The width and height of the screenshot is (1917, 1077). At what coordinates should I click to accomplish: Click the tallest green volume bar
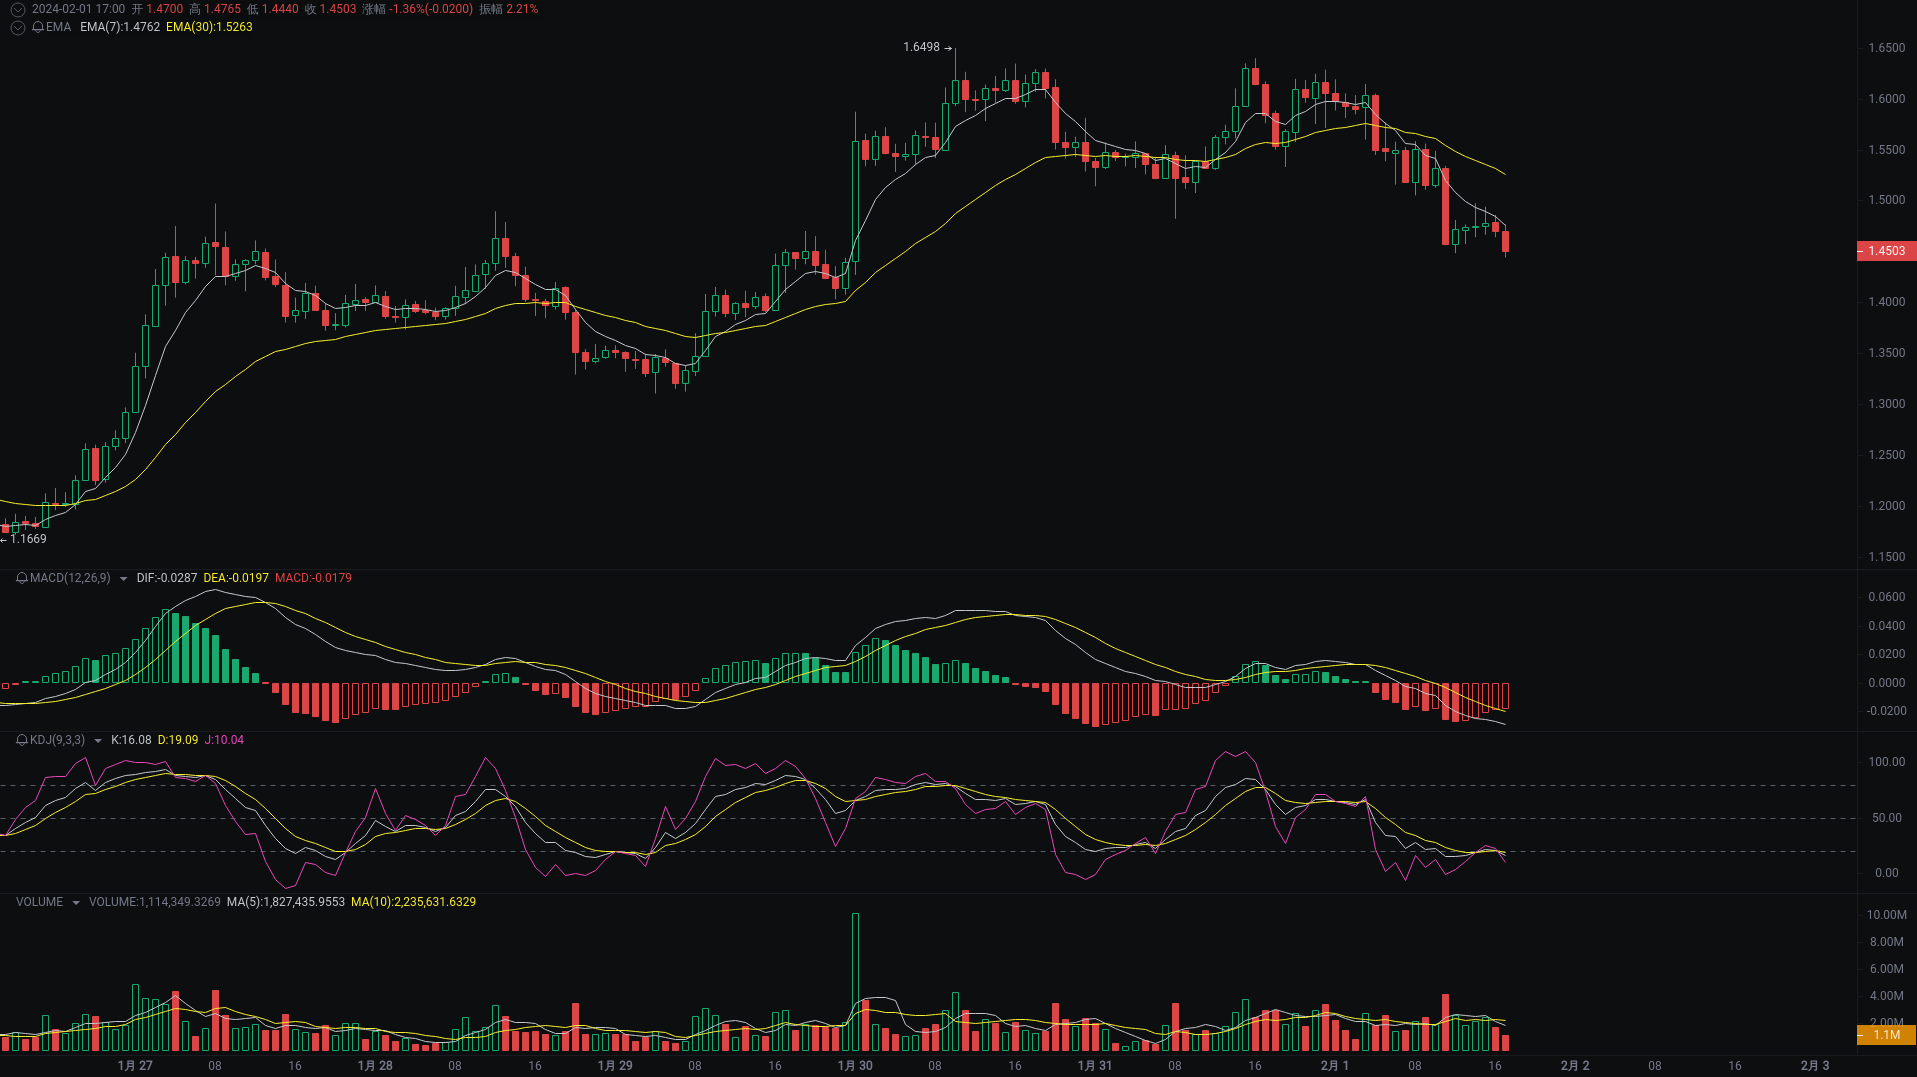pos(855,980)
